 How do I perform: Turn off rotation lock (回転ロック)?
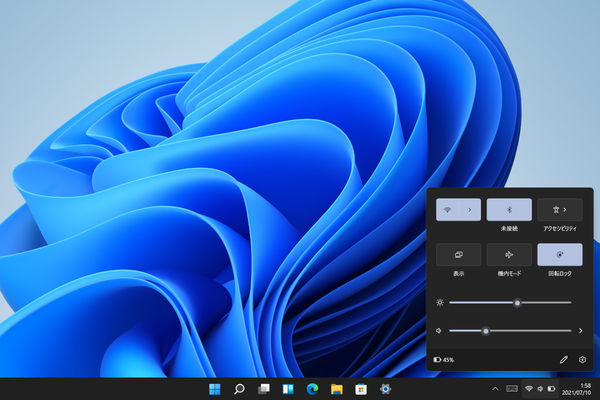(x=559, y=255)
